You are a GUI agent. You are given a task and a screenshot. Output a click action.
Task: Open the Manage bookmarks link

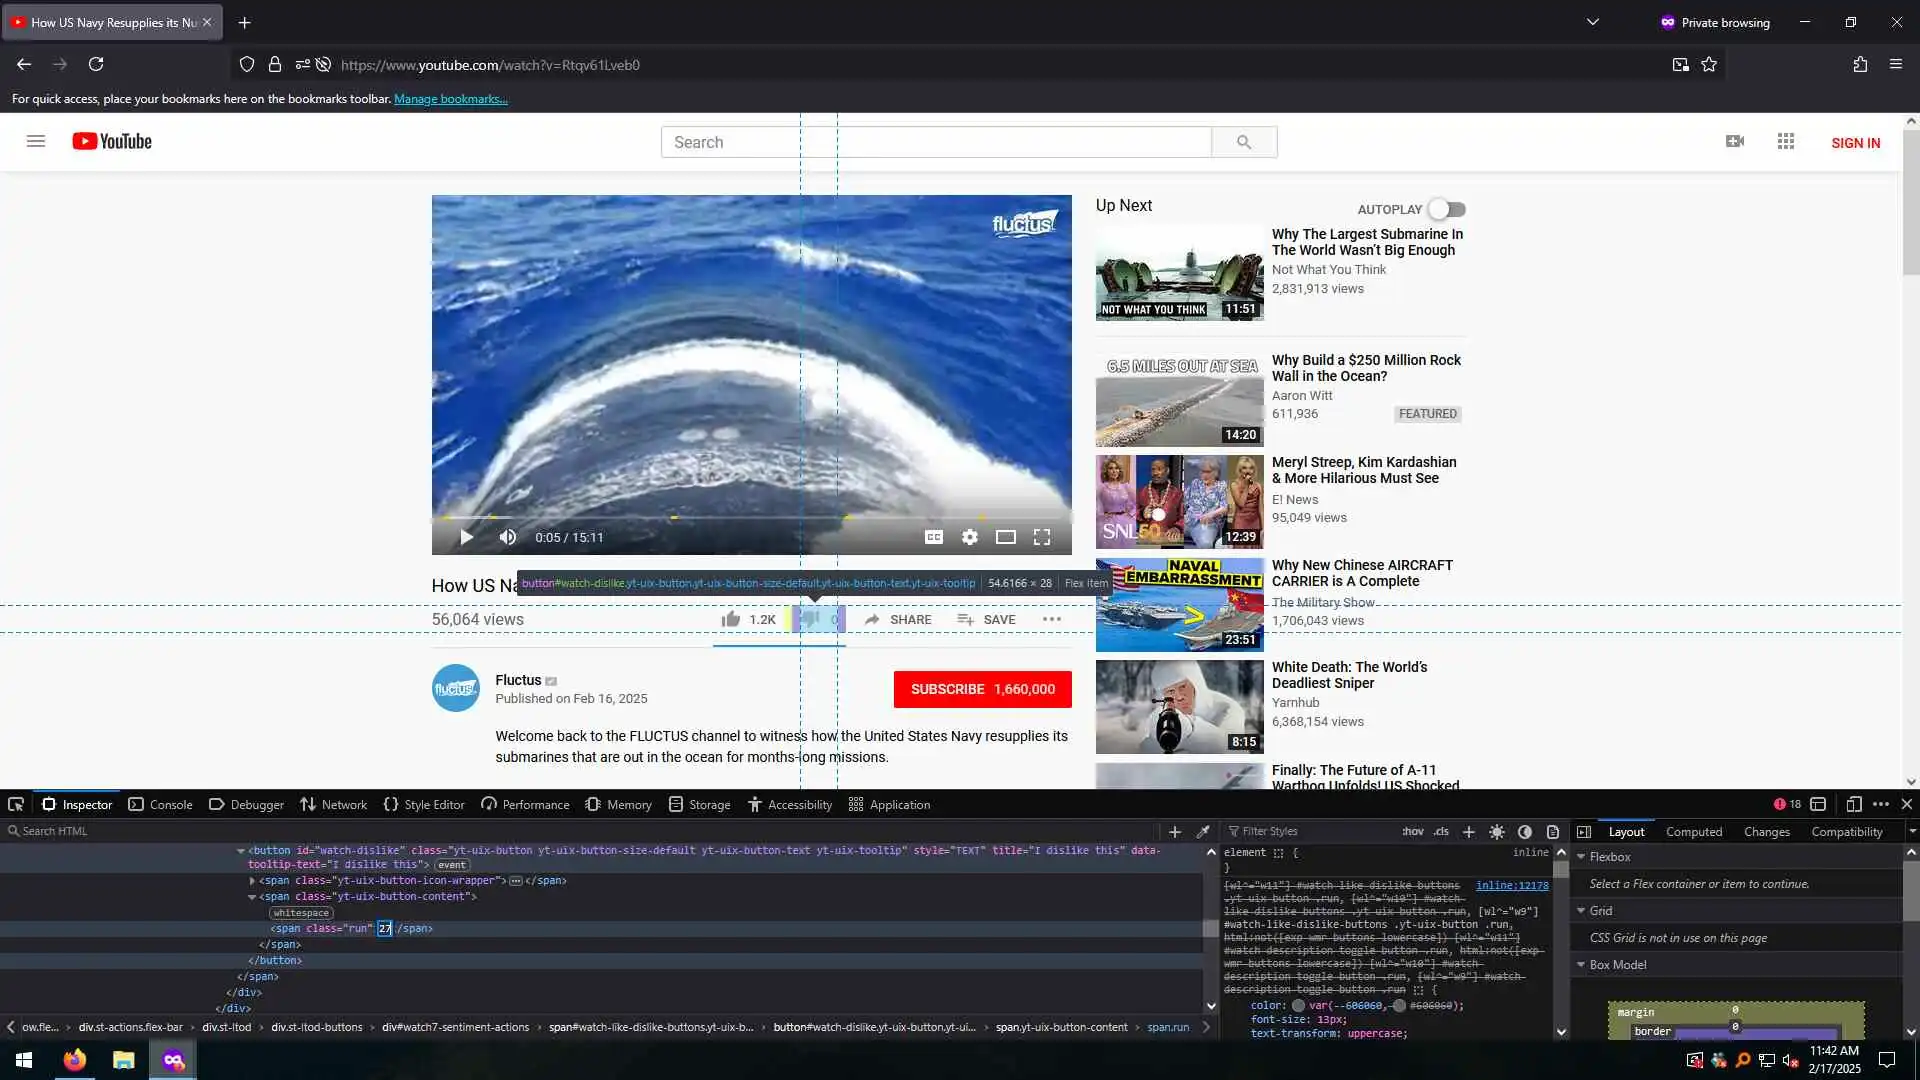click(450, 99)
